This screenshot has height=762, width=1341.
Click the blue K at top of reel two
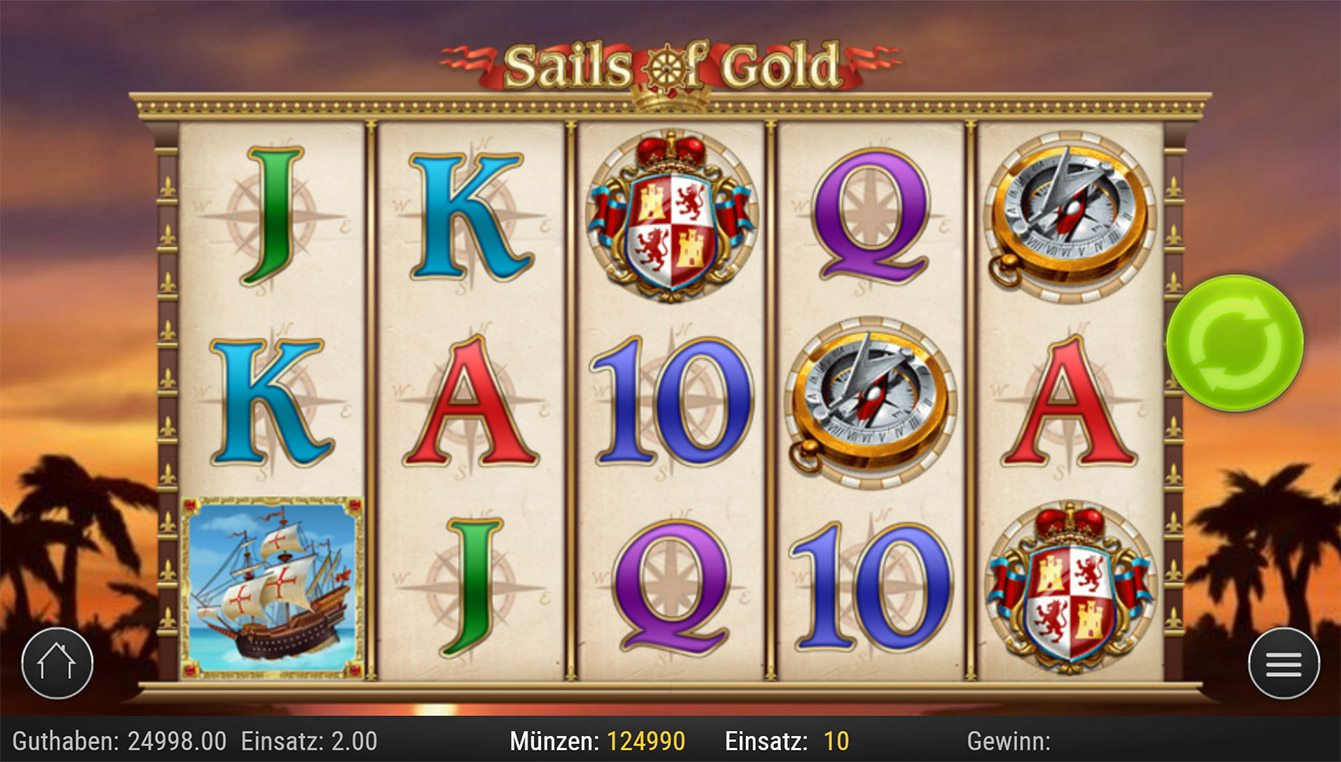[x=470, y=216]
